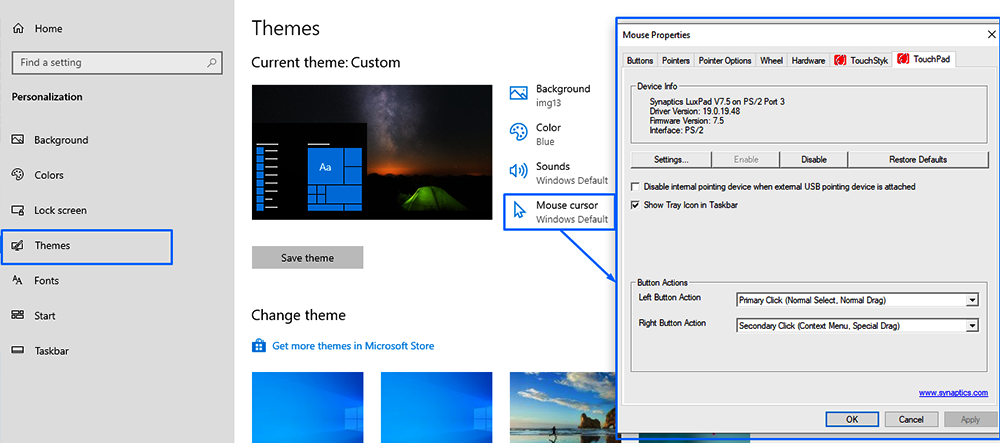The height and width of the screenshot is (443, 1000).
Task: Click the Sounds Windows Default setting text
Action: tap(571, 180)
